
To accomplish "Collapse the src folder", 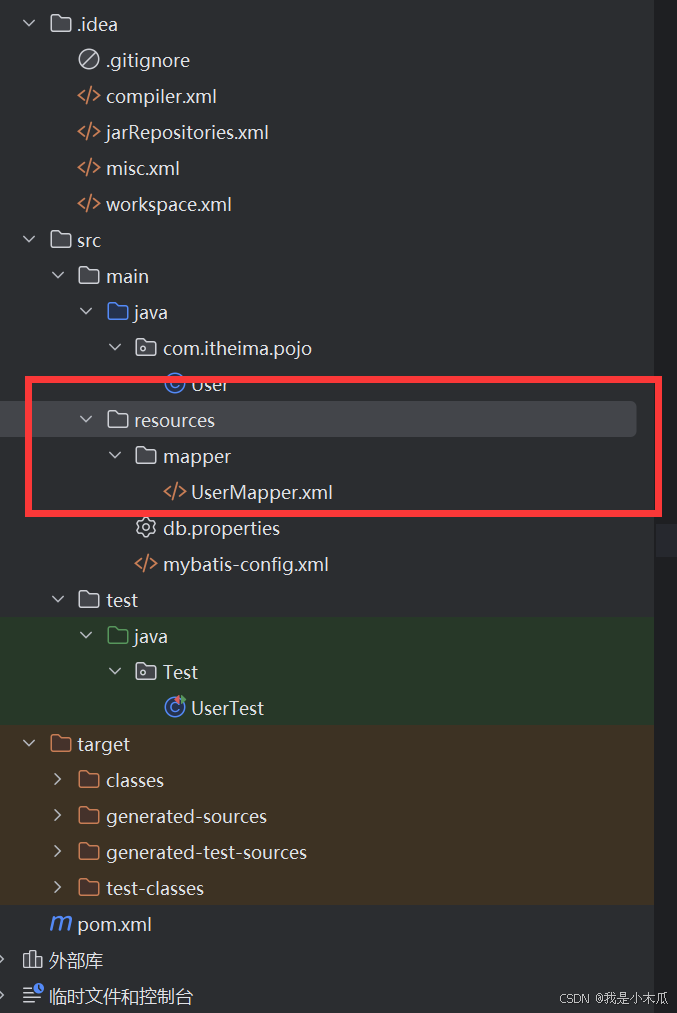I will coord(29,239).
